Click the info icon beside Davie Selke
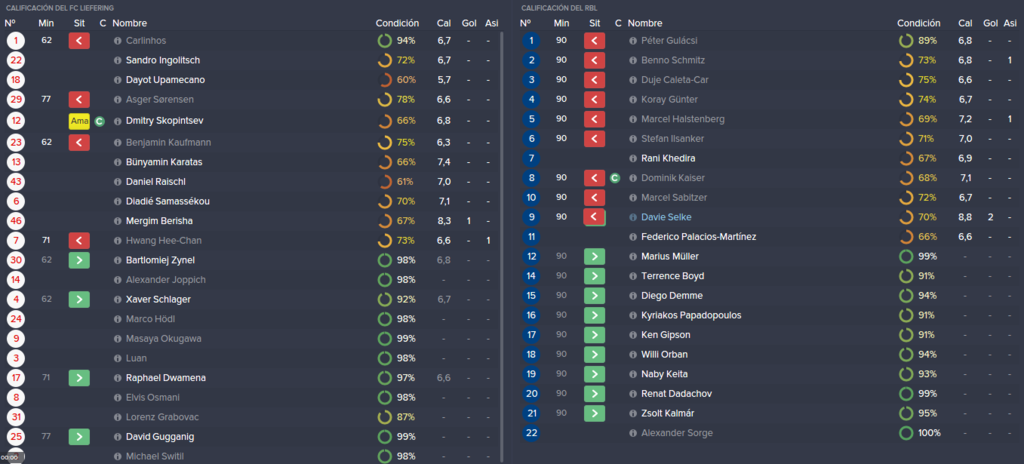The height and width of the screenshot is (464, 1024). pyautogui.click(x=632, y=217)
